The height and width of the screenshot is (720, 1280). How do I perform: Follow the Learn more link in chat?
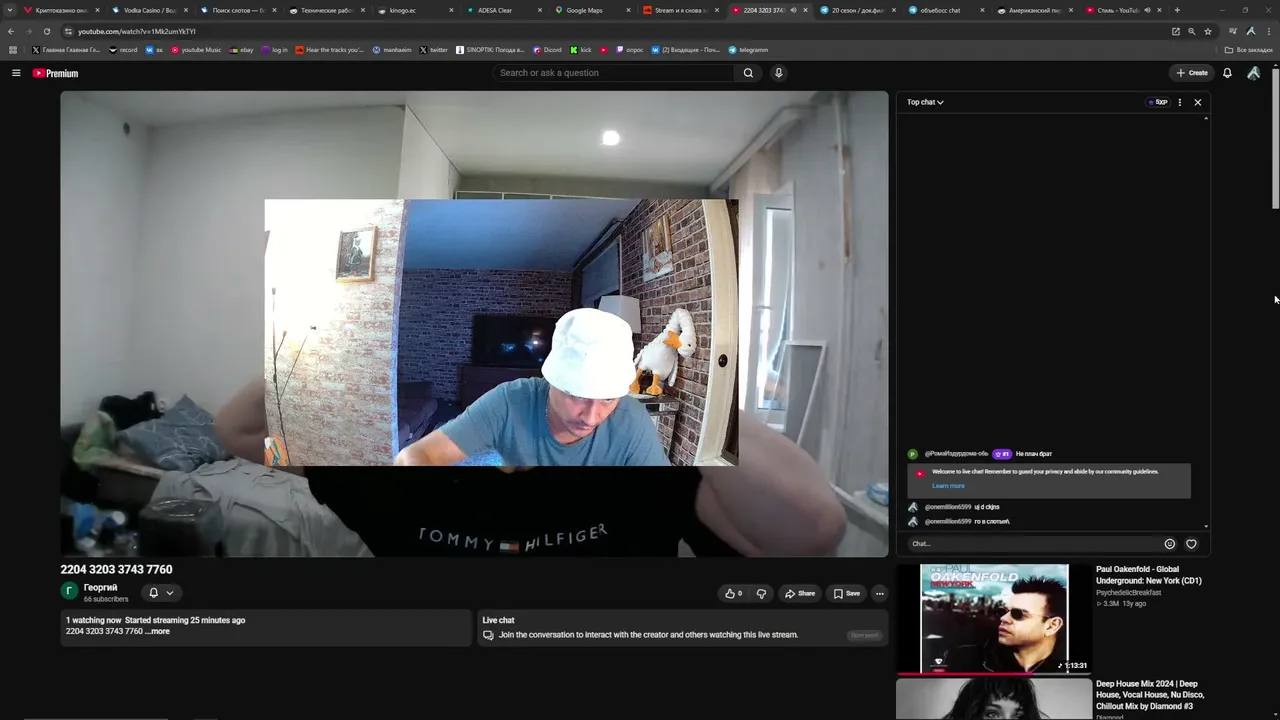(x=948, y=486)
